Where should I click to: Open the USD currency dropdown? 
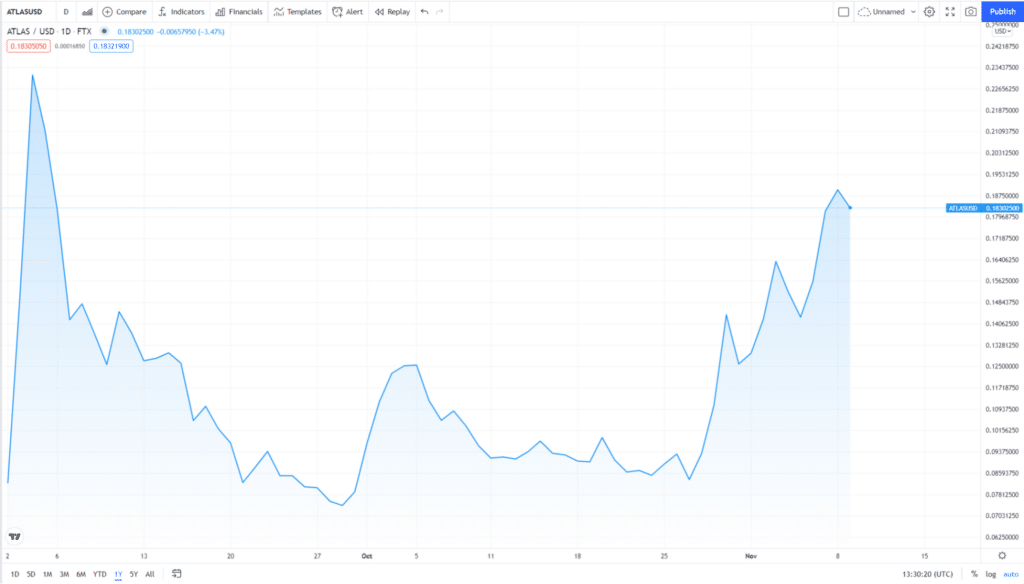point(1002,31)
